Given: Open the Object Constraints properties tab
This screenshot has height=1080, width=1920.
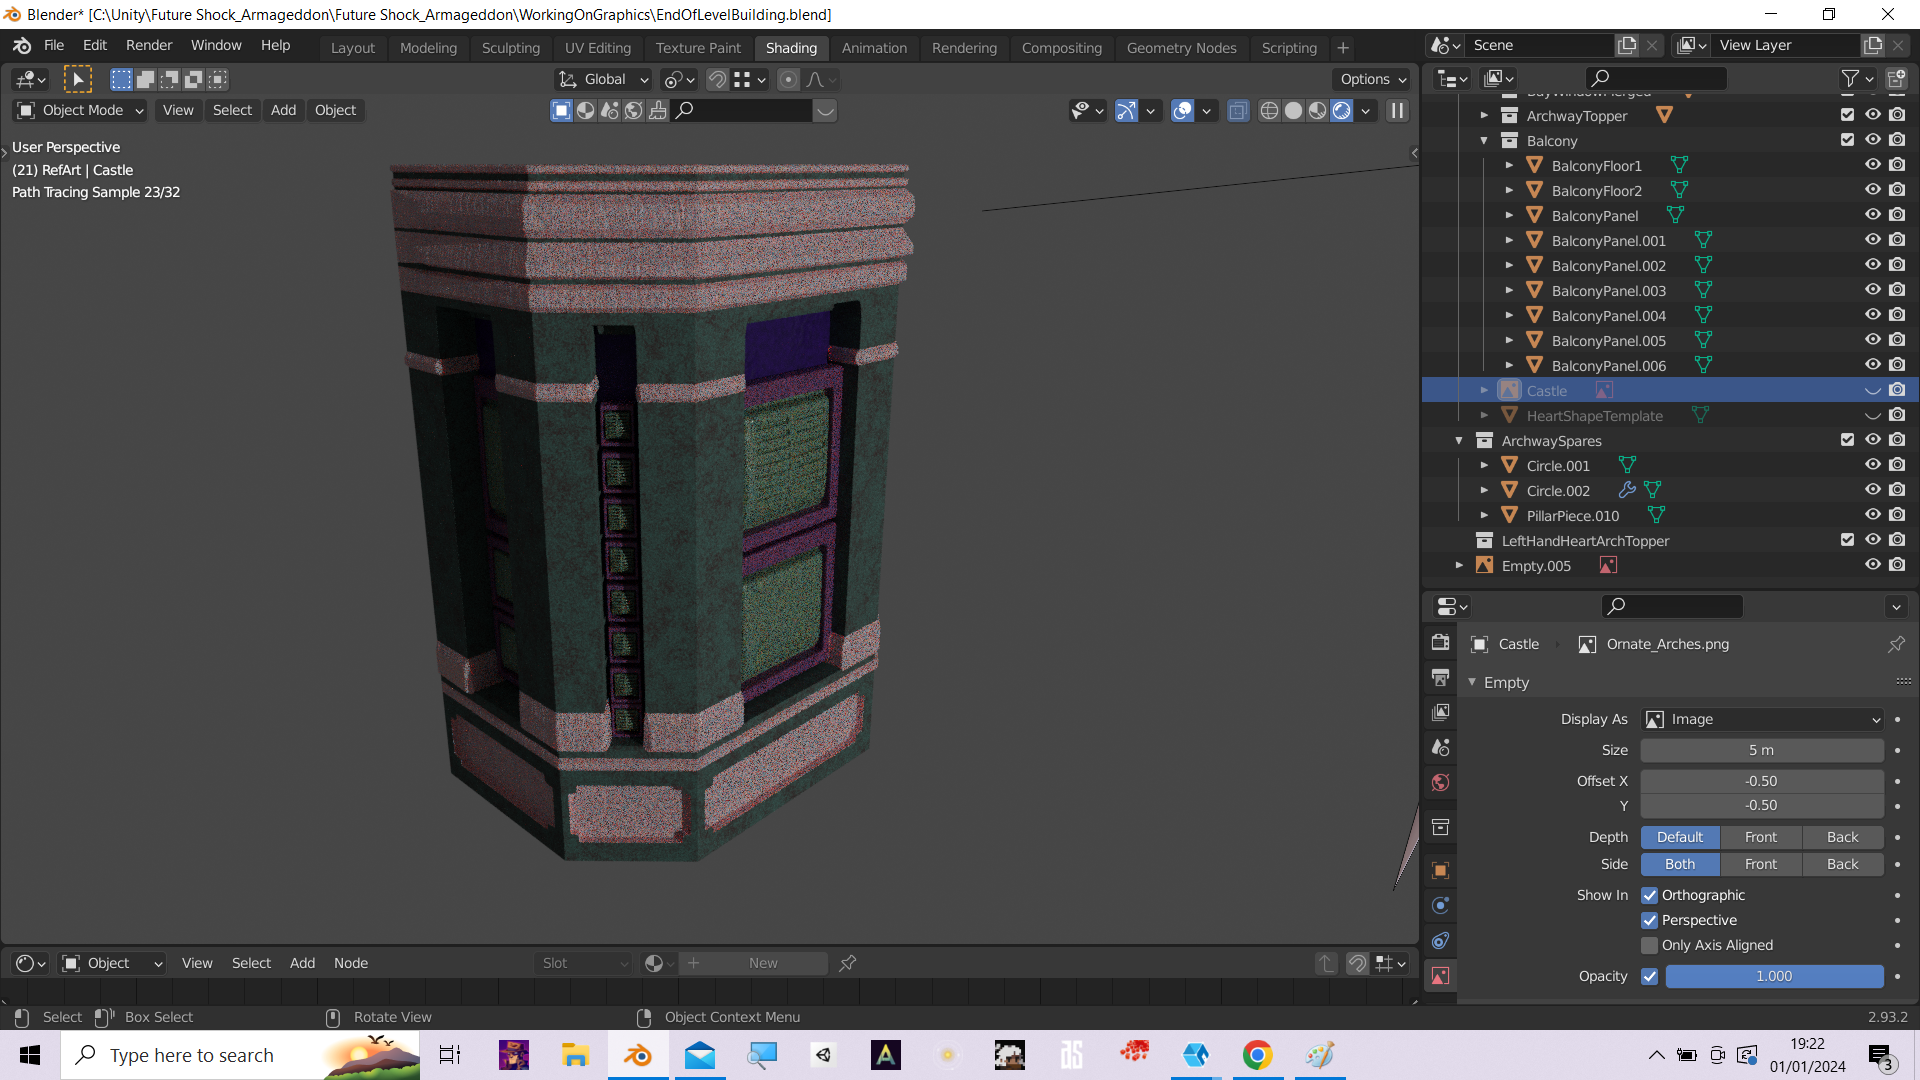Looking at the screenshot, I should point(1440,940).
